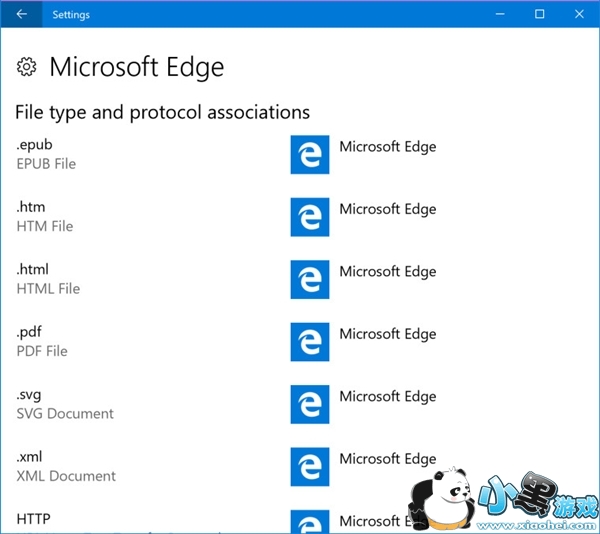Change default app label for .epub
The height and width of the screenshot is (534, 600).
[387, 147]
